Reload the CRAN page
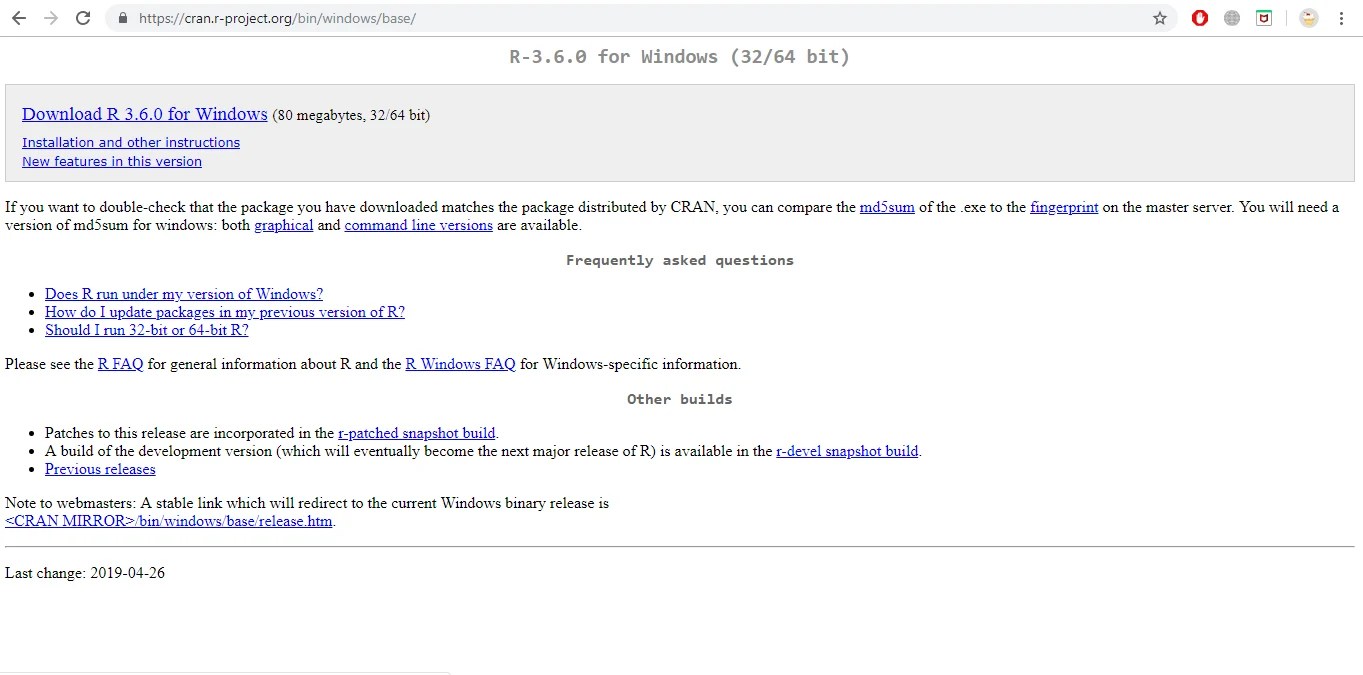 point(84,18)
